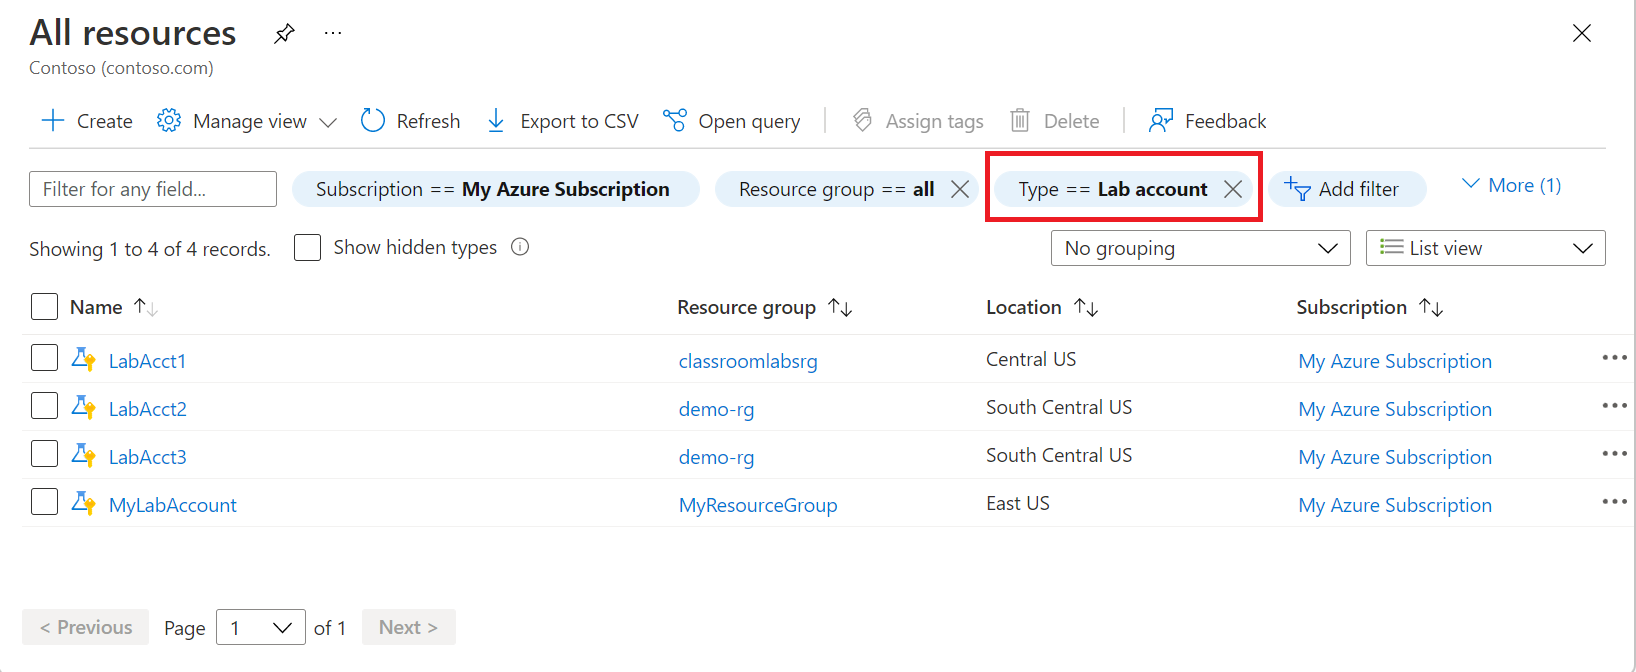
Task: Open the classroomlabsrg resource group
Action: [748, 361]
